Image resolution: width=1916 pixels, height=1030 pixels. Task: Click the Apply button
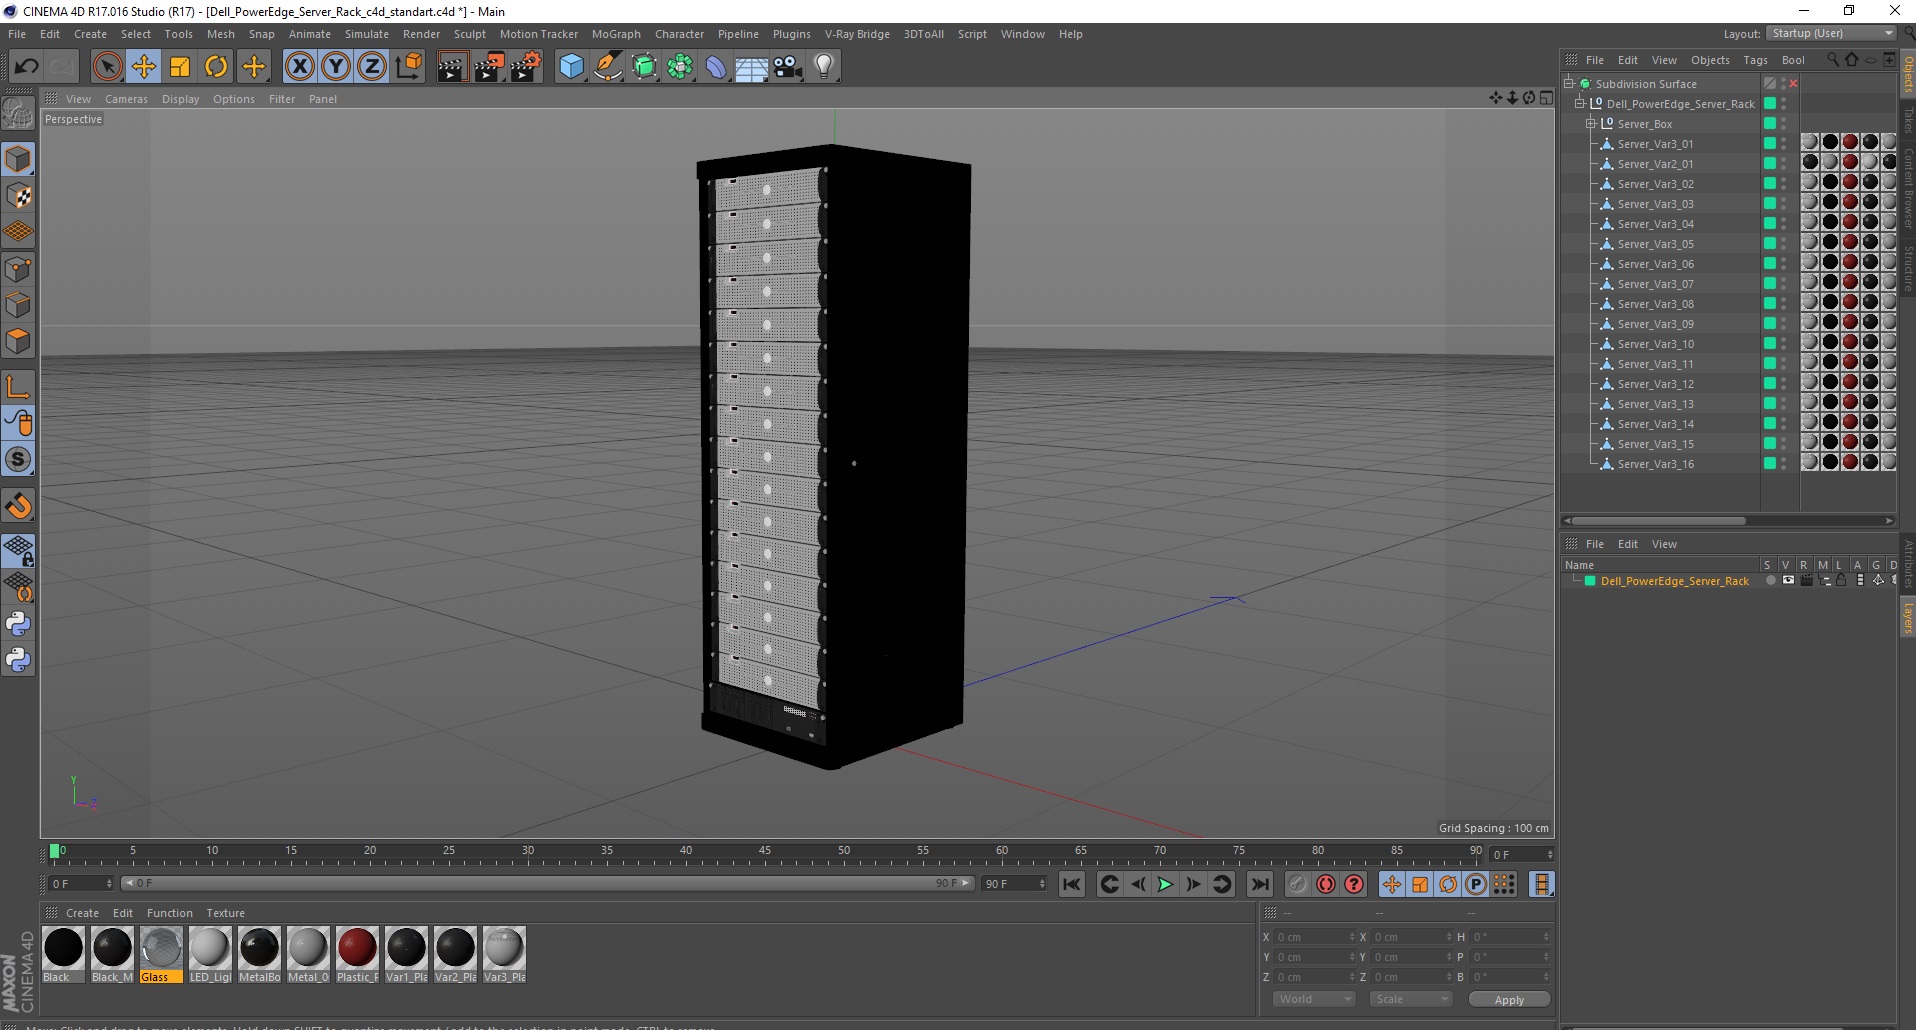click(1509, 1000)
